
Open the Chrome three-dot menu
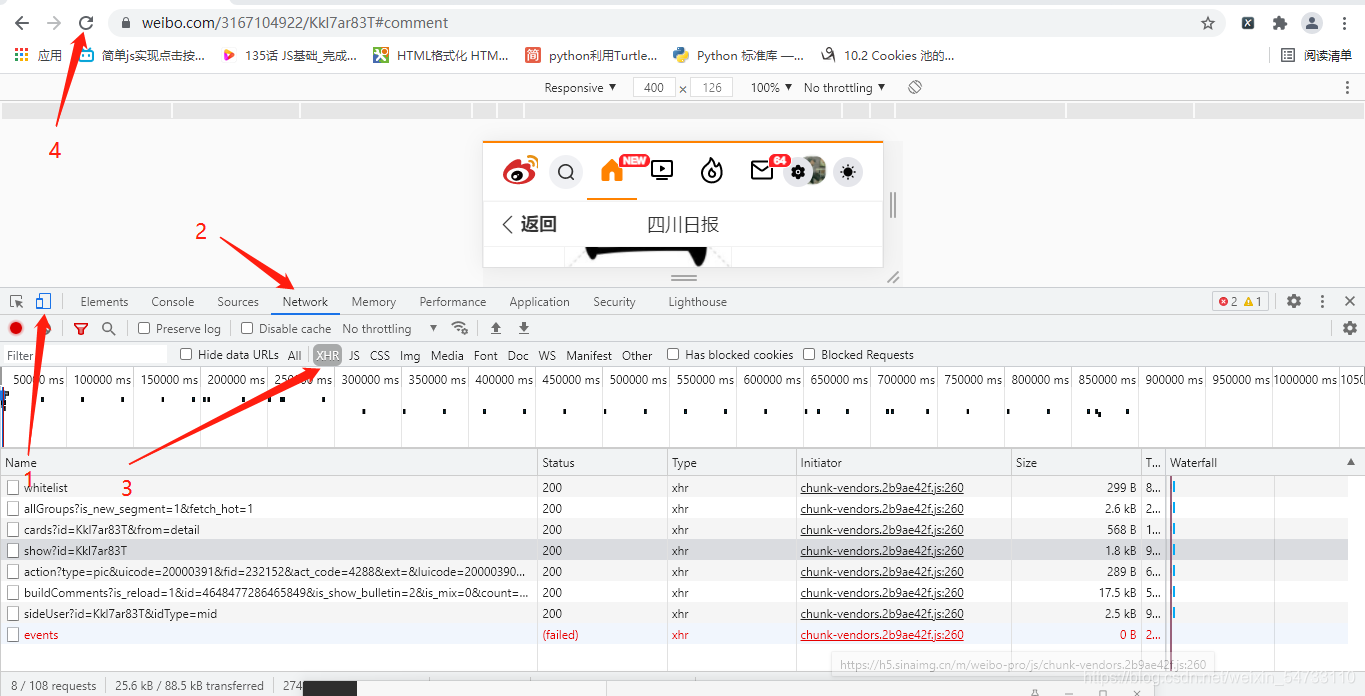[1344, 23]
